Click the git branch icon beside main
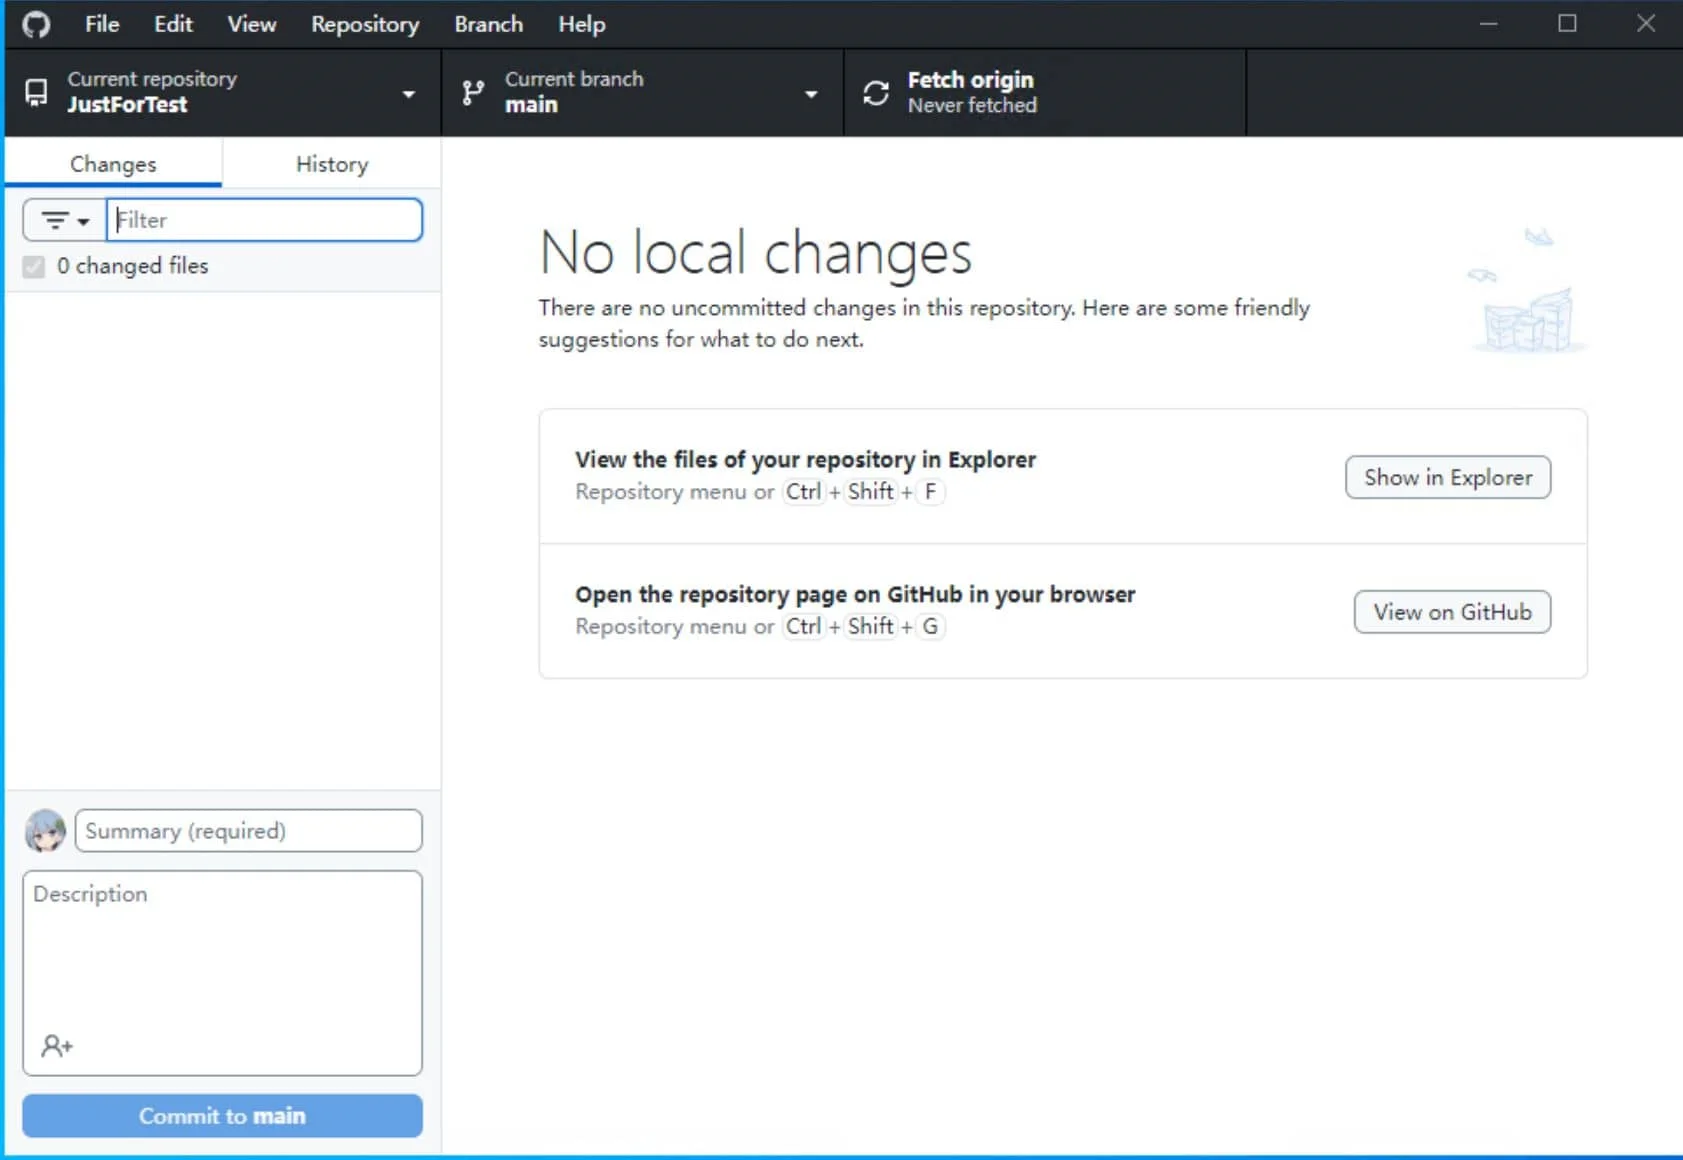1683x1160 pixels. (x=473, y=93)
